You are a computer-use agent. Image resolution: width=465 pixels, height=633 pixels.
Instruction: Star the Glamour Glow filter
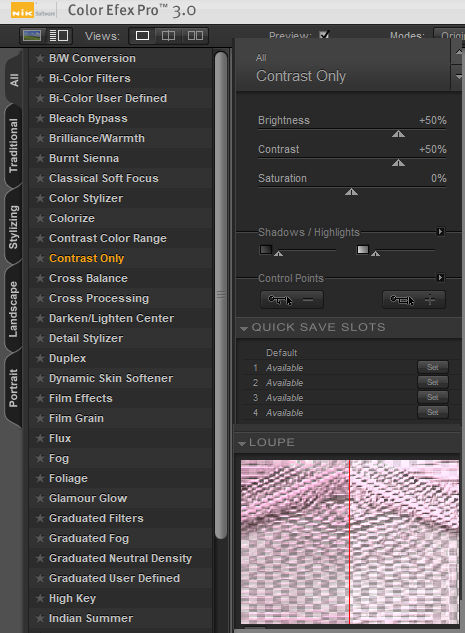[40, 498]
